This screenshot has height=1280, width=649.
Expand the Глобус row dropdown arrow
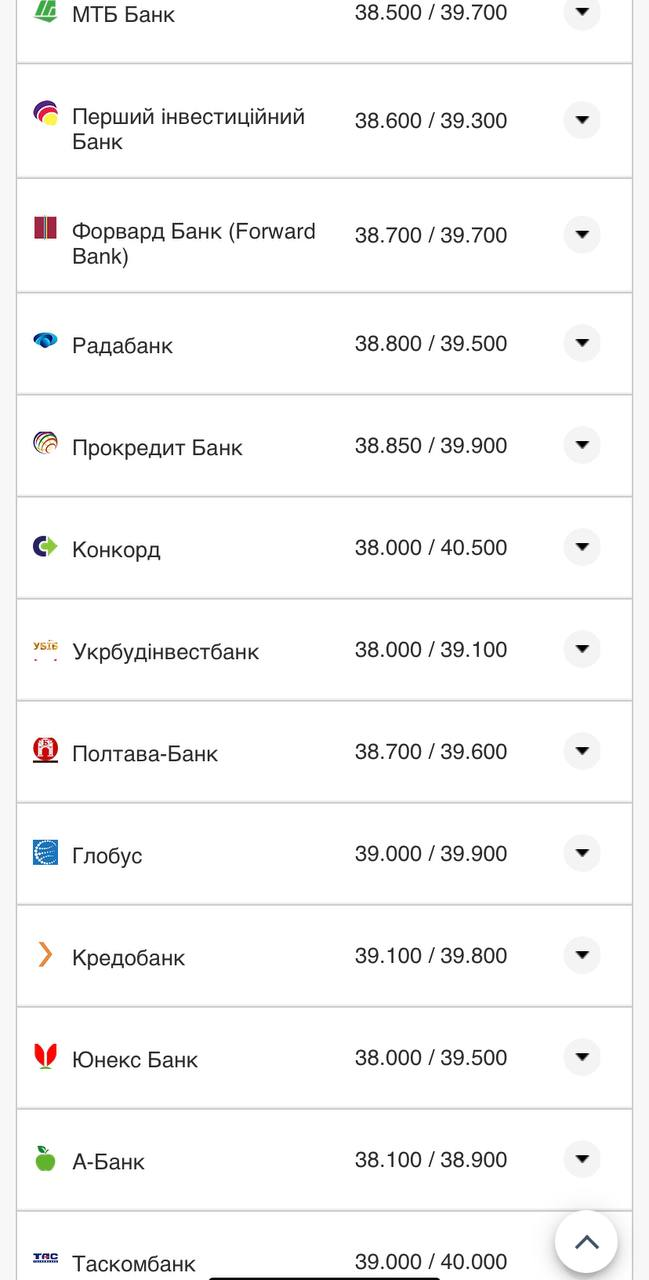[x=582, y=853]
